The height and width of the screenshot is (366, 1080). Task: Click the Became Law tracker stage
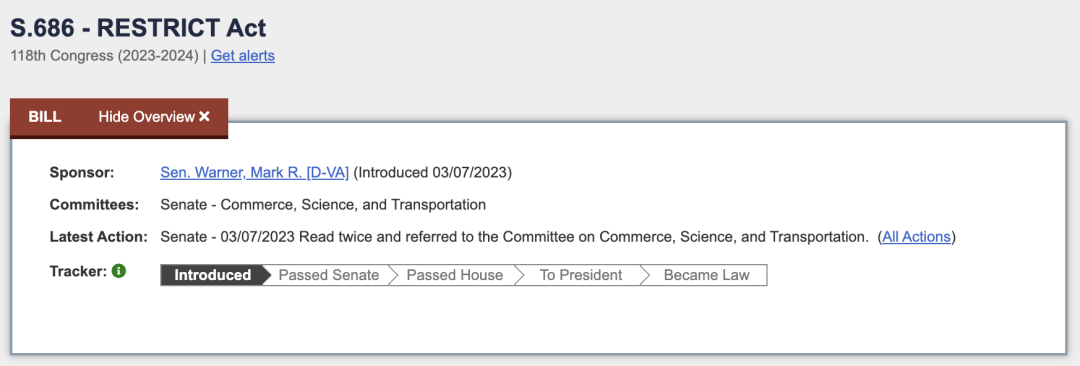[706, 275]
